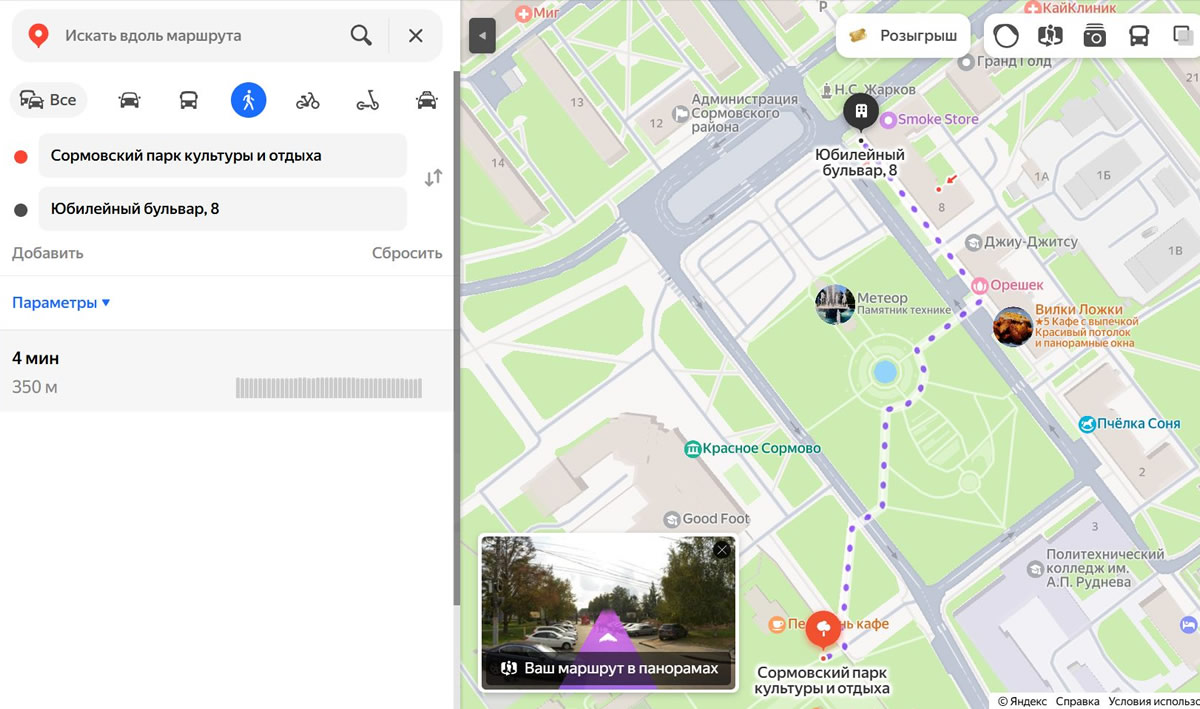Switch to bicycle route mode
The image size is (1200, 709).
(307, 100)
